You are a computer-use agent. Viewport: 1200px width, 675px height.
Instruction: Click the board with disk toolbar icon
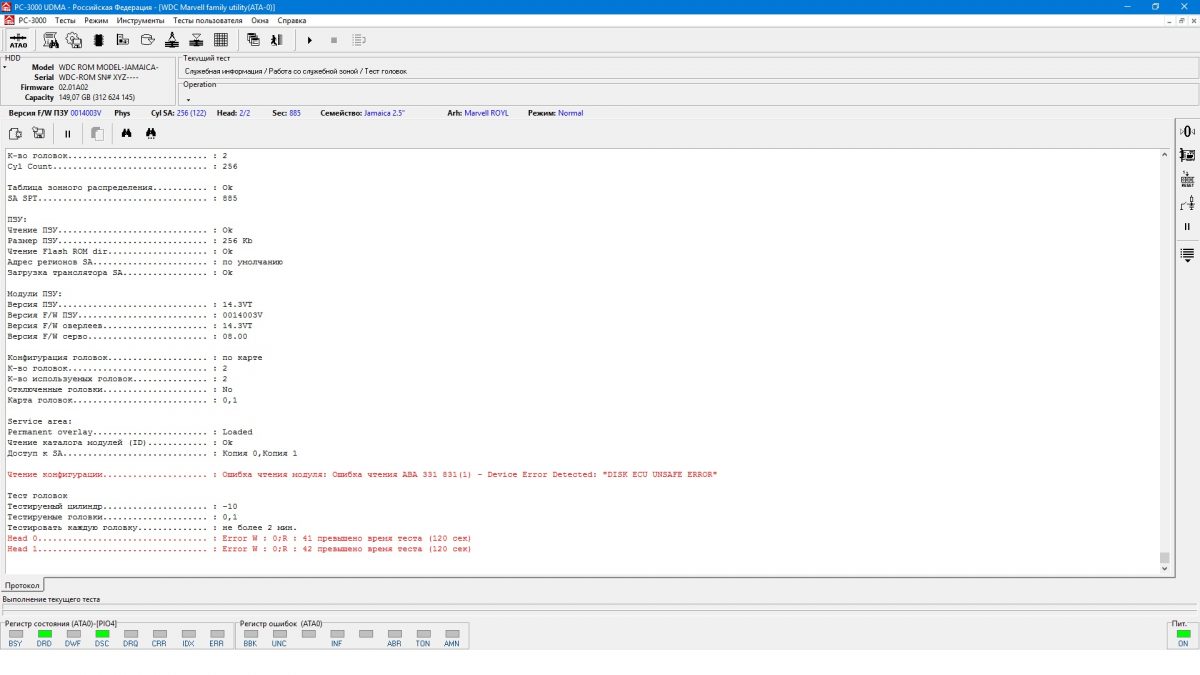tap(122, 40)
